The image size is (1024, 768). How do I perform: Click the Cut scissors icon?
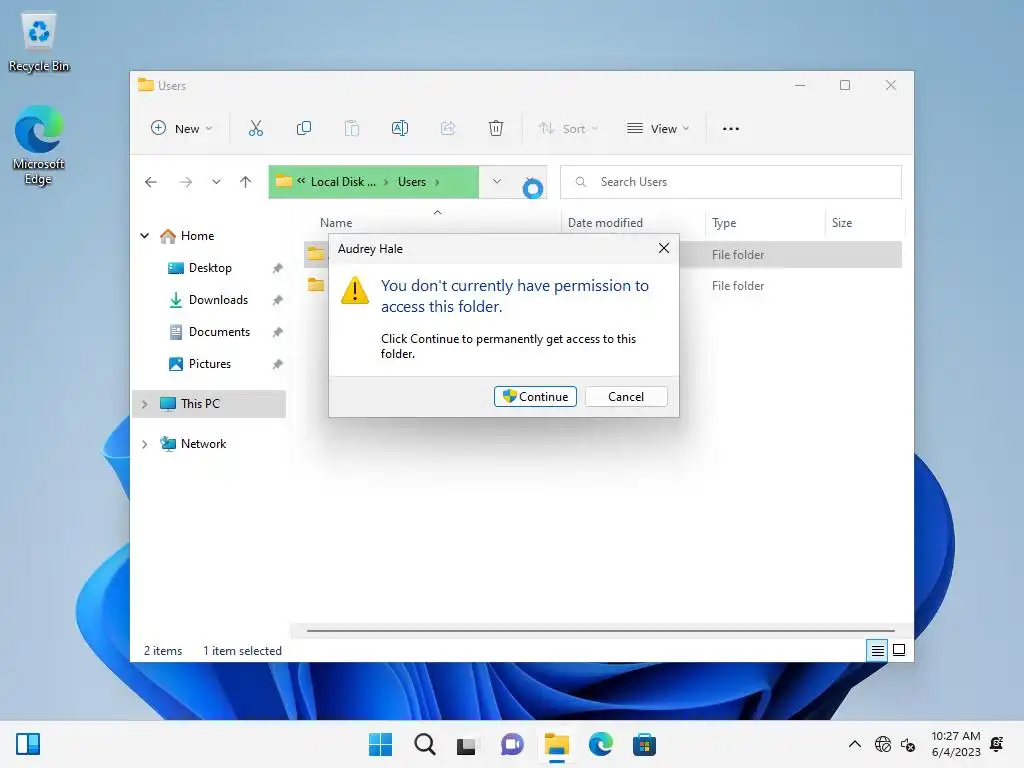[255, 129]
